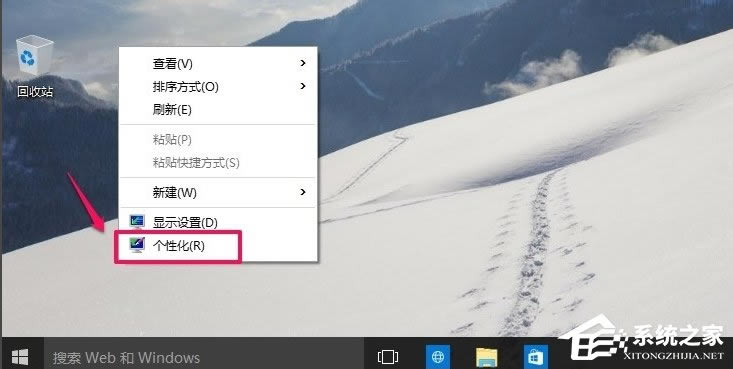Click the 个性化 monitor icon
This screenshot has height=369, width=733.
[x=137, y=246]
